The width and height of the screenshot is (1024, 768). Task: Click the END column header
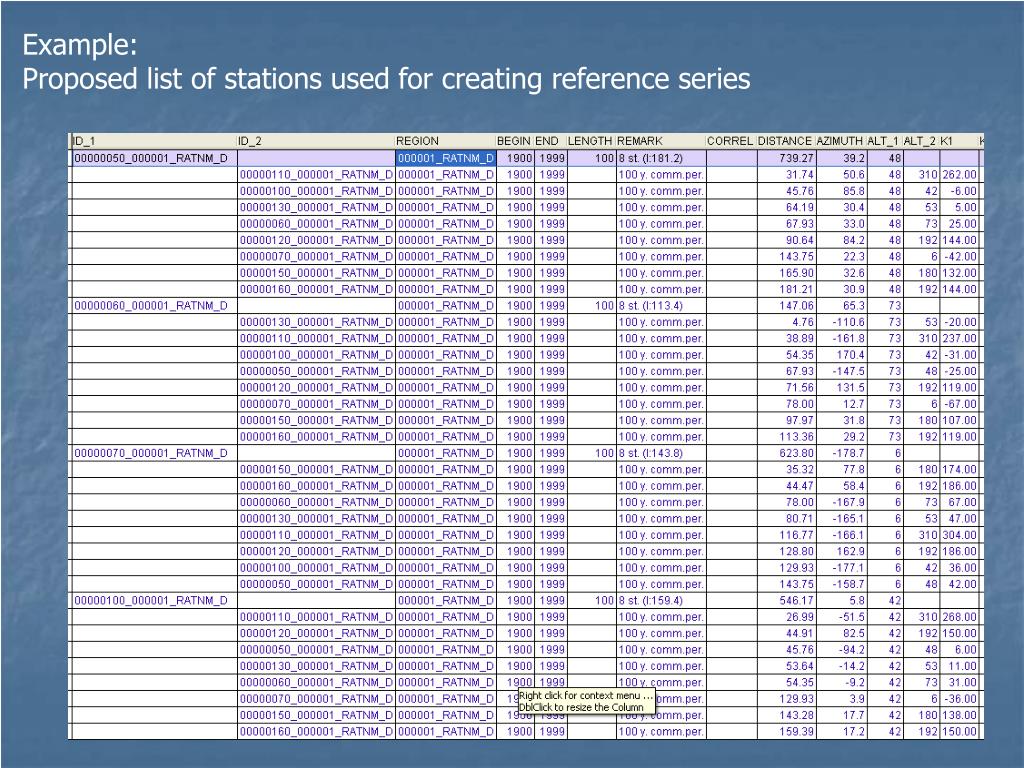coord(550,141)
